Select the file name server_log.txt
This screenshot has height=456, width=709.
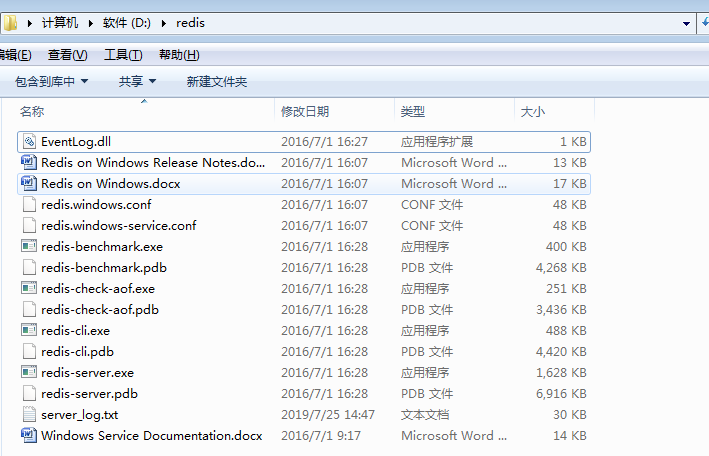coord(80,414)
